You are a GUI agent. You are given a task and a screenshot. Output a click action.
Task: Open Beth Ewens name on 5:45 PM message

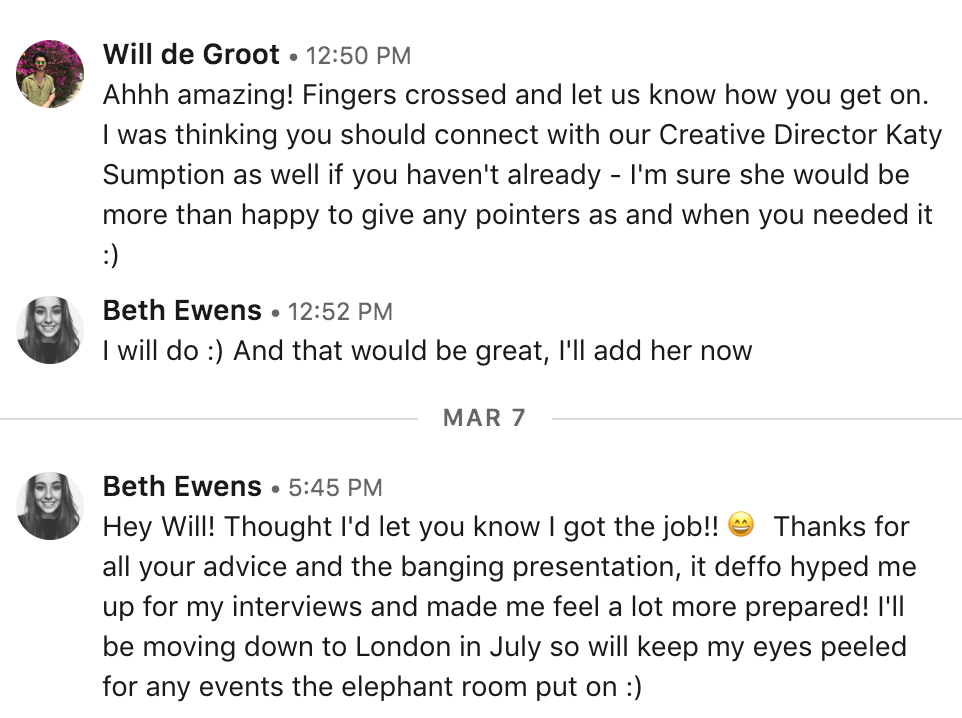[182, 487]
